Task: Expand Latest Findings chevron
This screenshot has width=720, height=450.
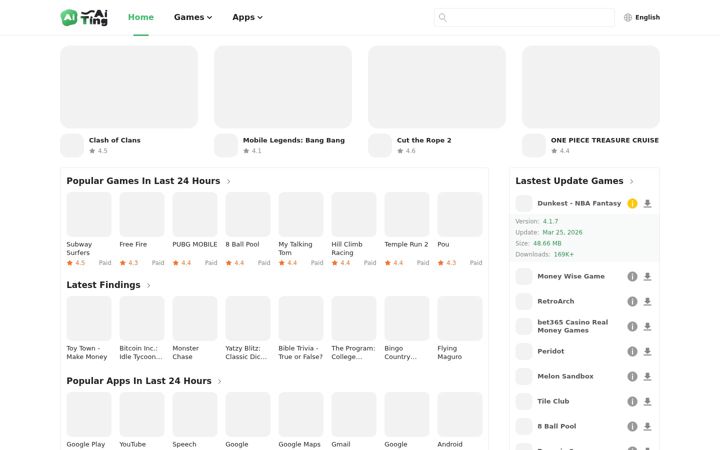Action: 148,286
